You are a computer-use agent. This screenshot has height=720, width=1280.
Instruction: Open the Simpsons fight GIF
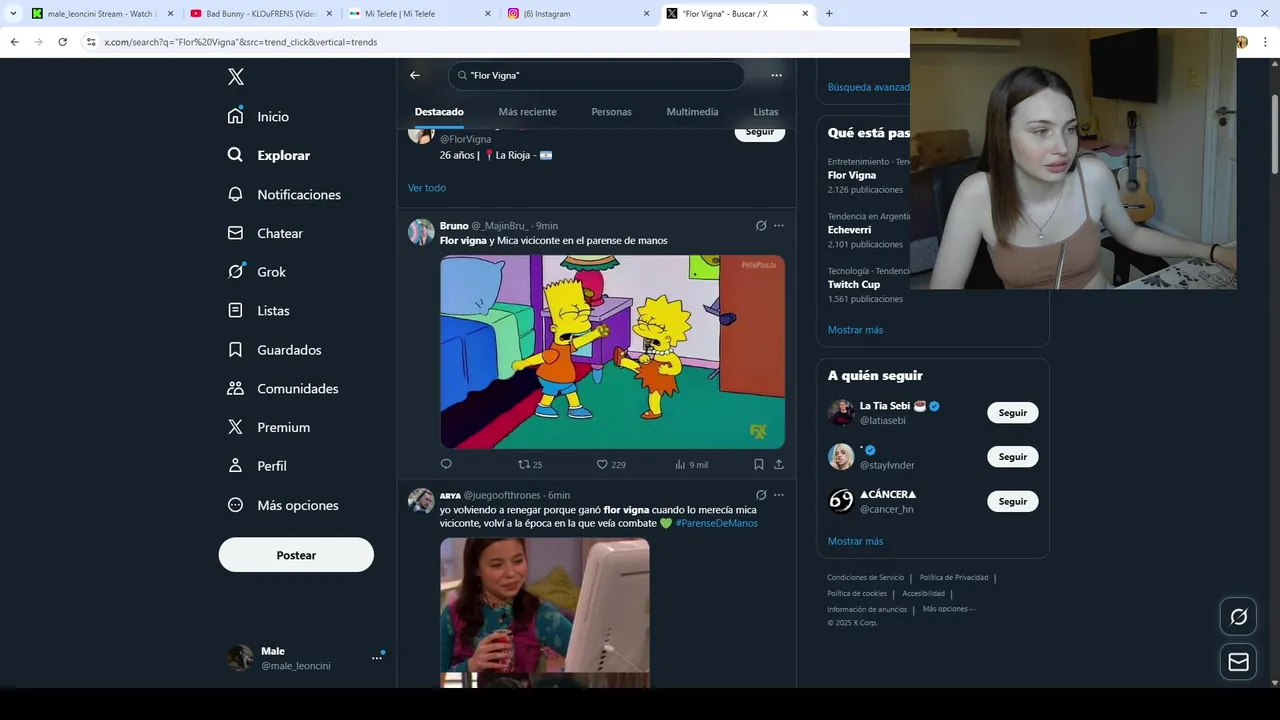point(612,352)
